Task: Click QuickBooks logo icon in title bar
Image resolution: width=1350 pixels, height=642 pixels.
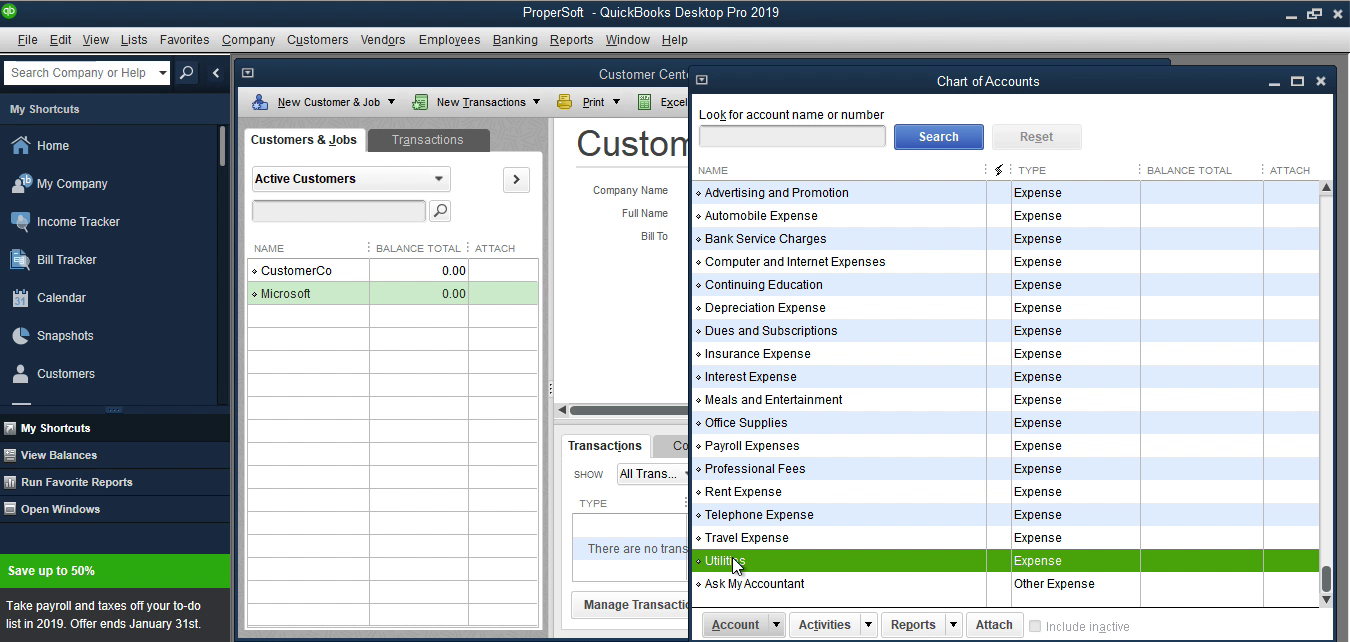Action: (x=10, y=11)
